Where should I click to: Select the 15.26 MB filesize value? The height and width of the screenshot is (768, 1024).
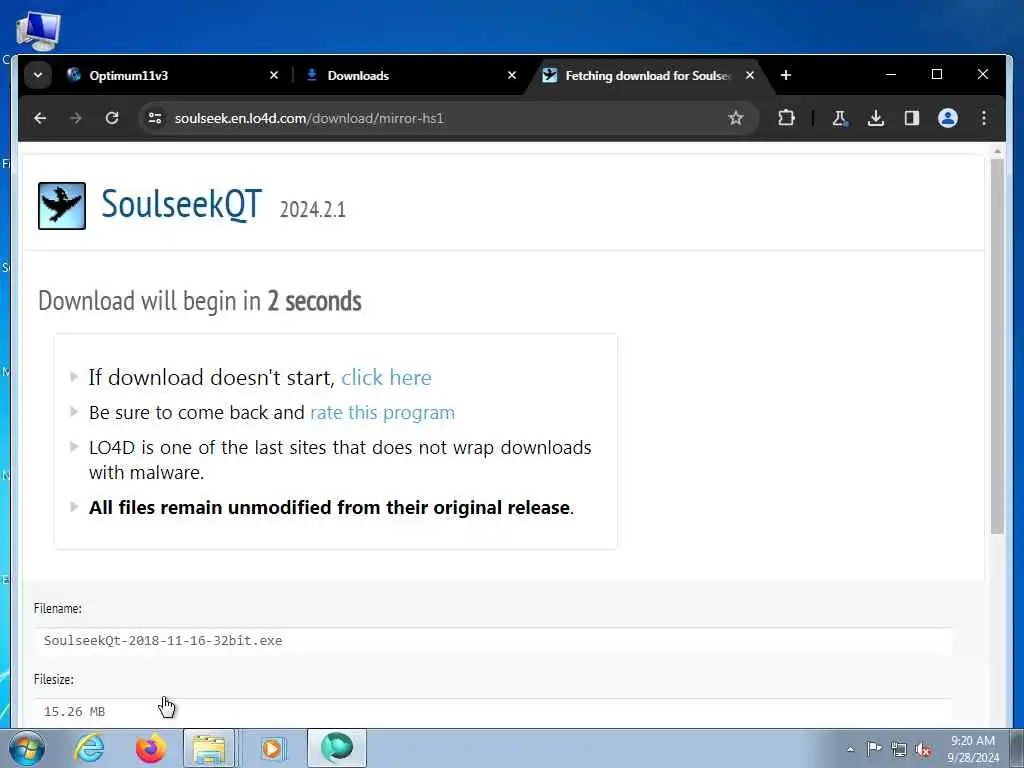[74, 712]
